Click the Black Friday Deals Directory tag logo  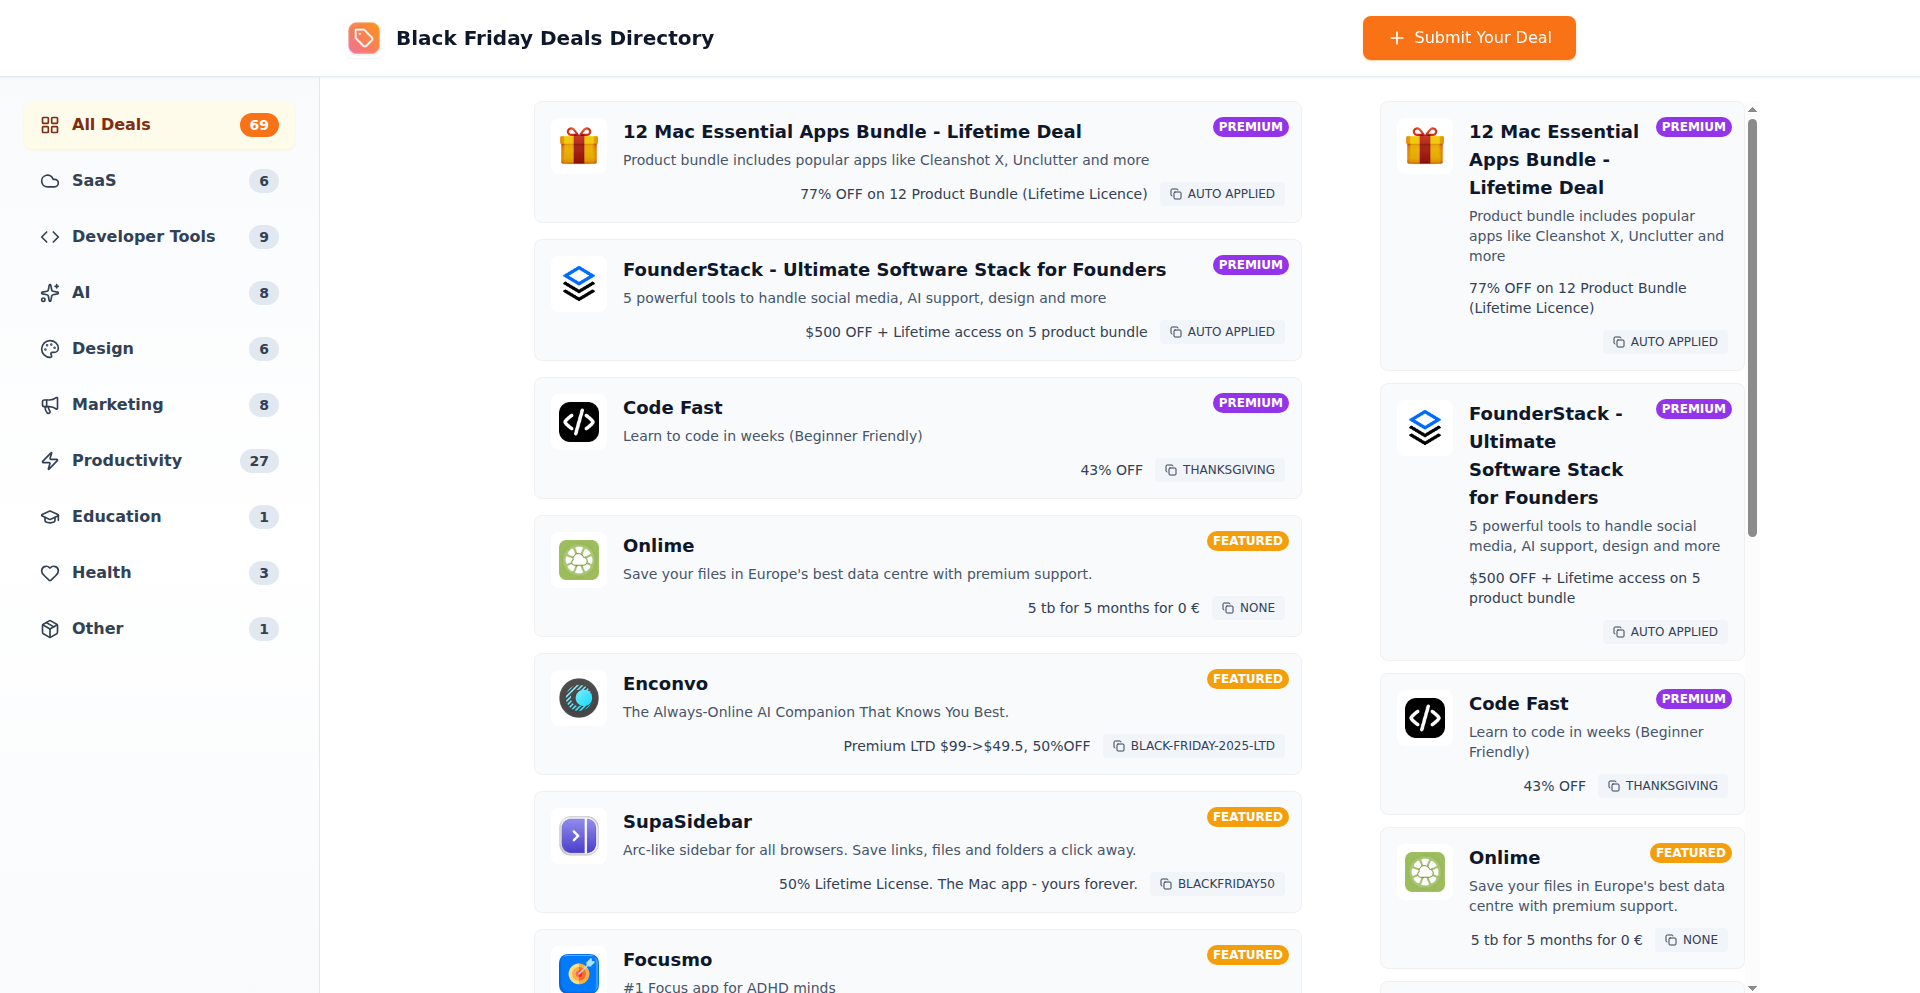pos(364,38)
